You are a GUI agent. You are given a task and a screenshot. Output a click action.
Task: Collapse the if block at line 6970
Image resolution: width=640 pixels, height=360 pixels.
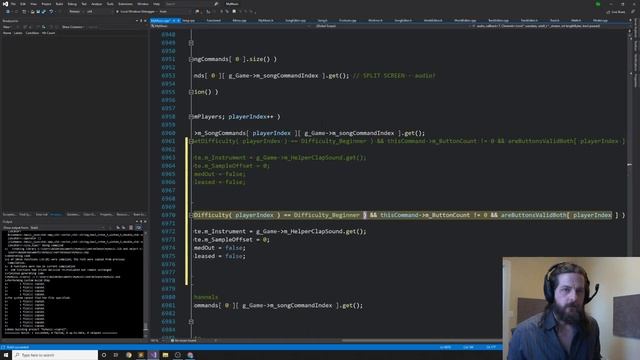(x=191, y=215)
